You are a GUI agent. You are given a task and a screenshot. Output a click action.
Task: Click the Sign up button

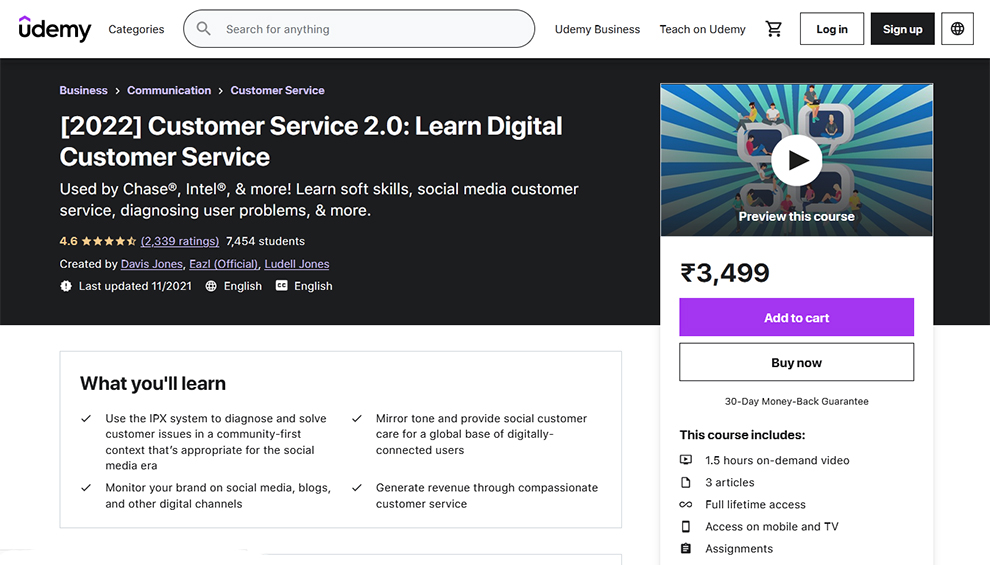[902, 28]
